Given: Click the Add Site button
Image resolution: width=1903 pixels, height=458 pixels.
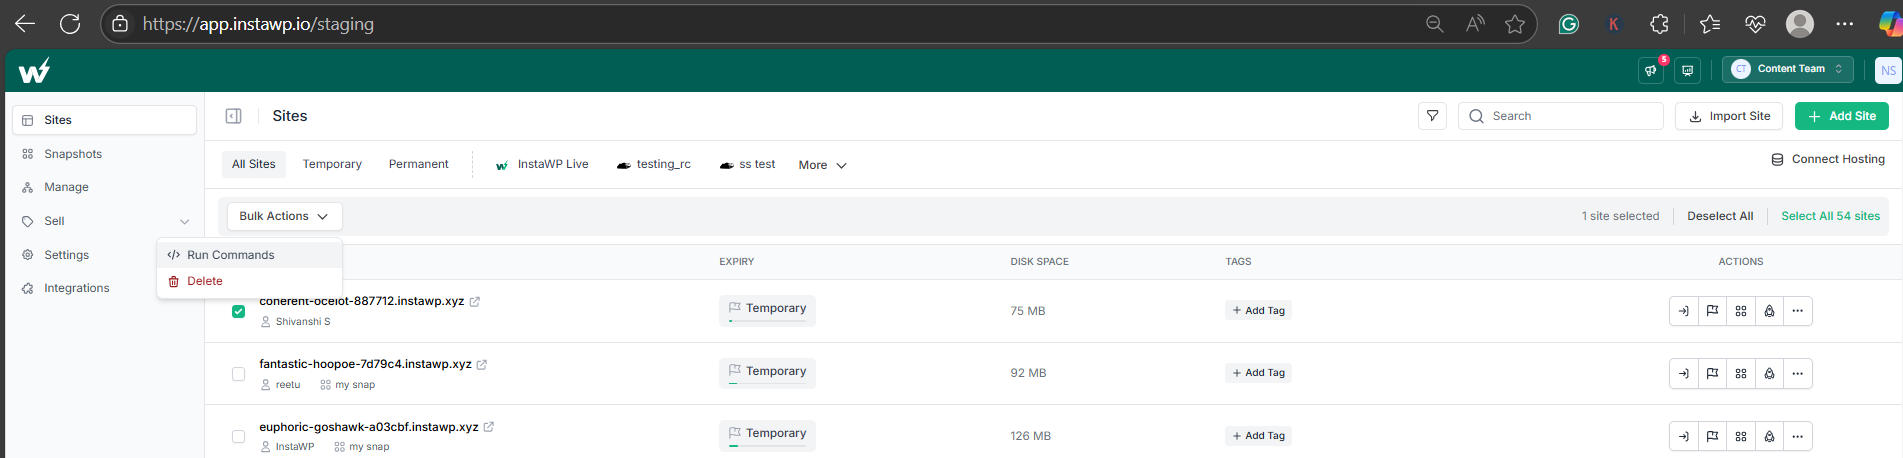Looking at the screenshot, I should pos(1842,116).
